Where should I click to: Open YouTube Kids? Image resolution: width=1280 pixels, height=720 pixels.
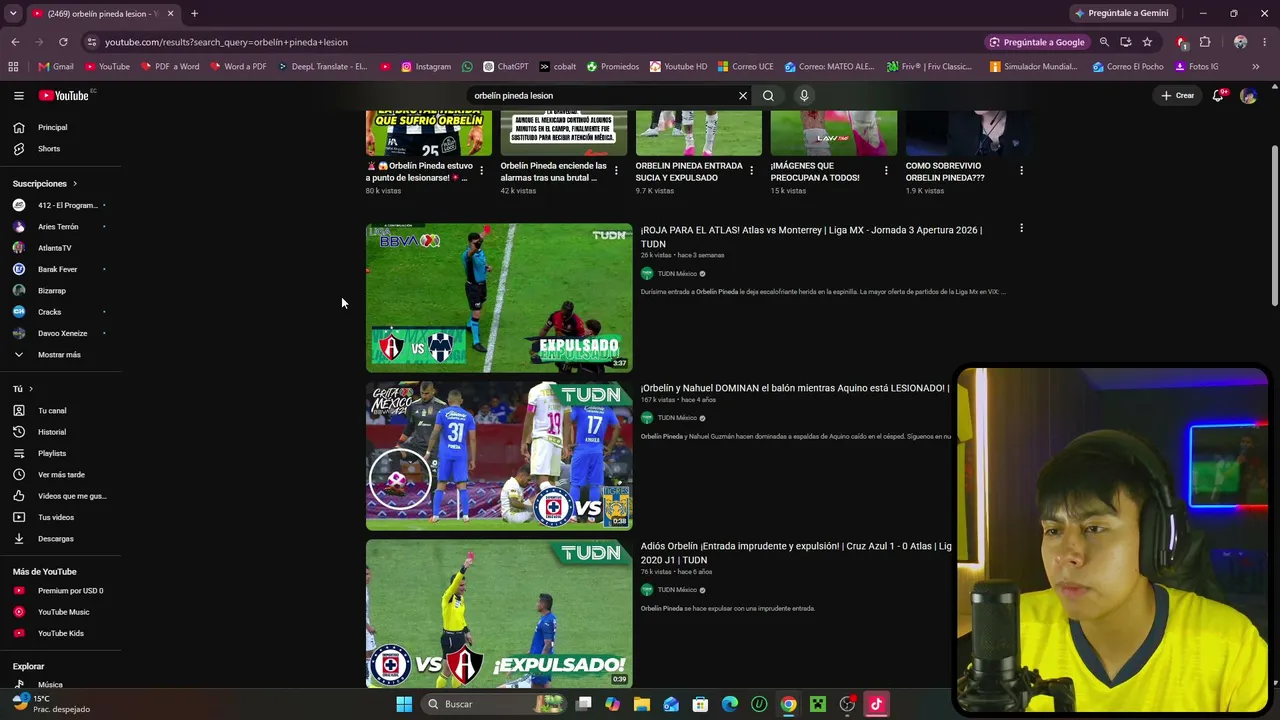(x=61, y=633)
